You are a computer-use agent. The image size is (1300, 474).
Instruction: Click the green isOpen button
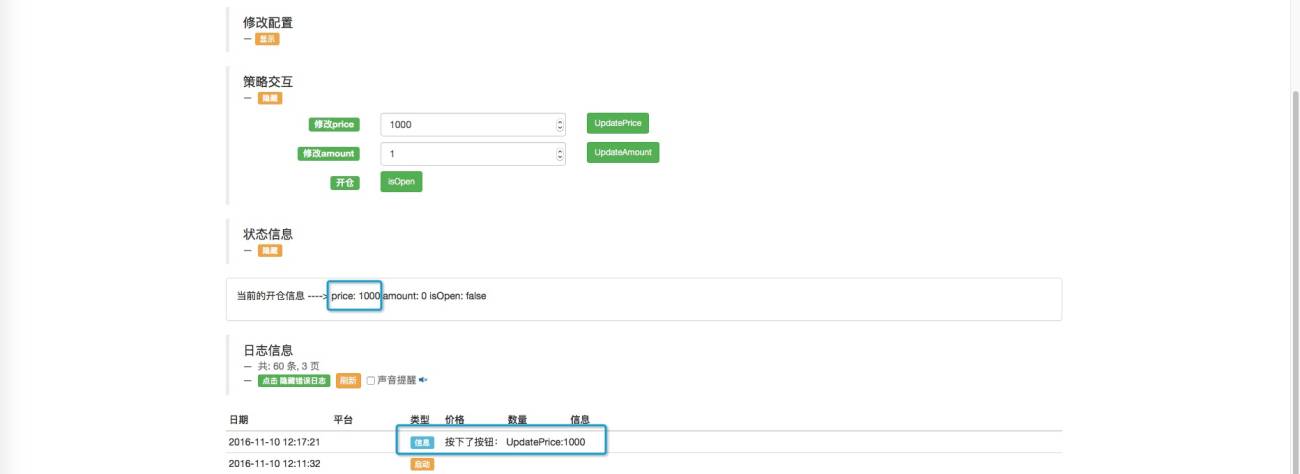(401, 182)
